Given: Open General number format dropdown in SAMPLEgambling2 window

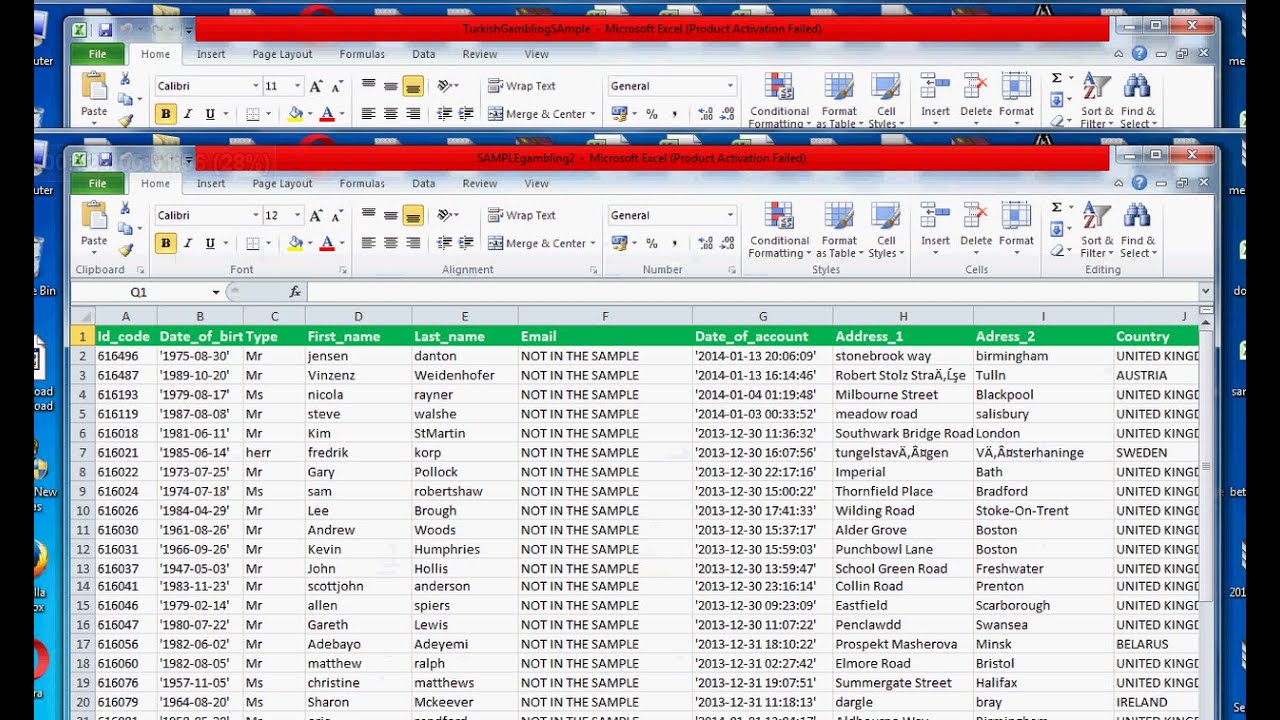Looking at the screenshot, I should 731,215.
